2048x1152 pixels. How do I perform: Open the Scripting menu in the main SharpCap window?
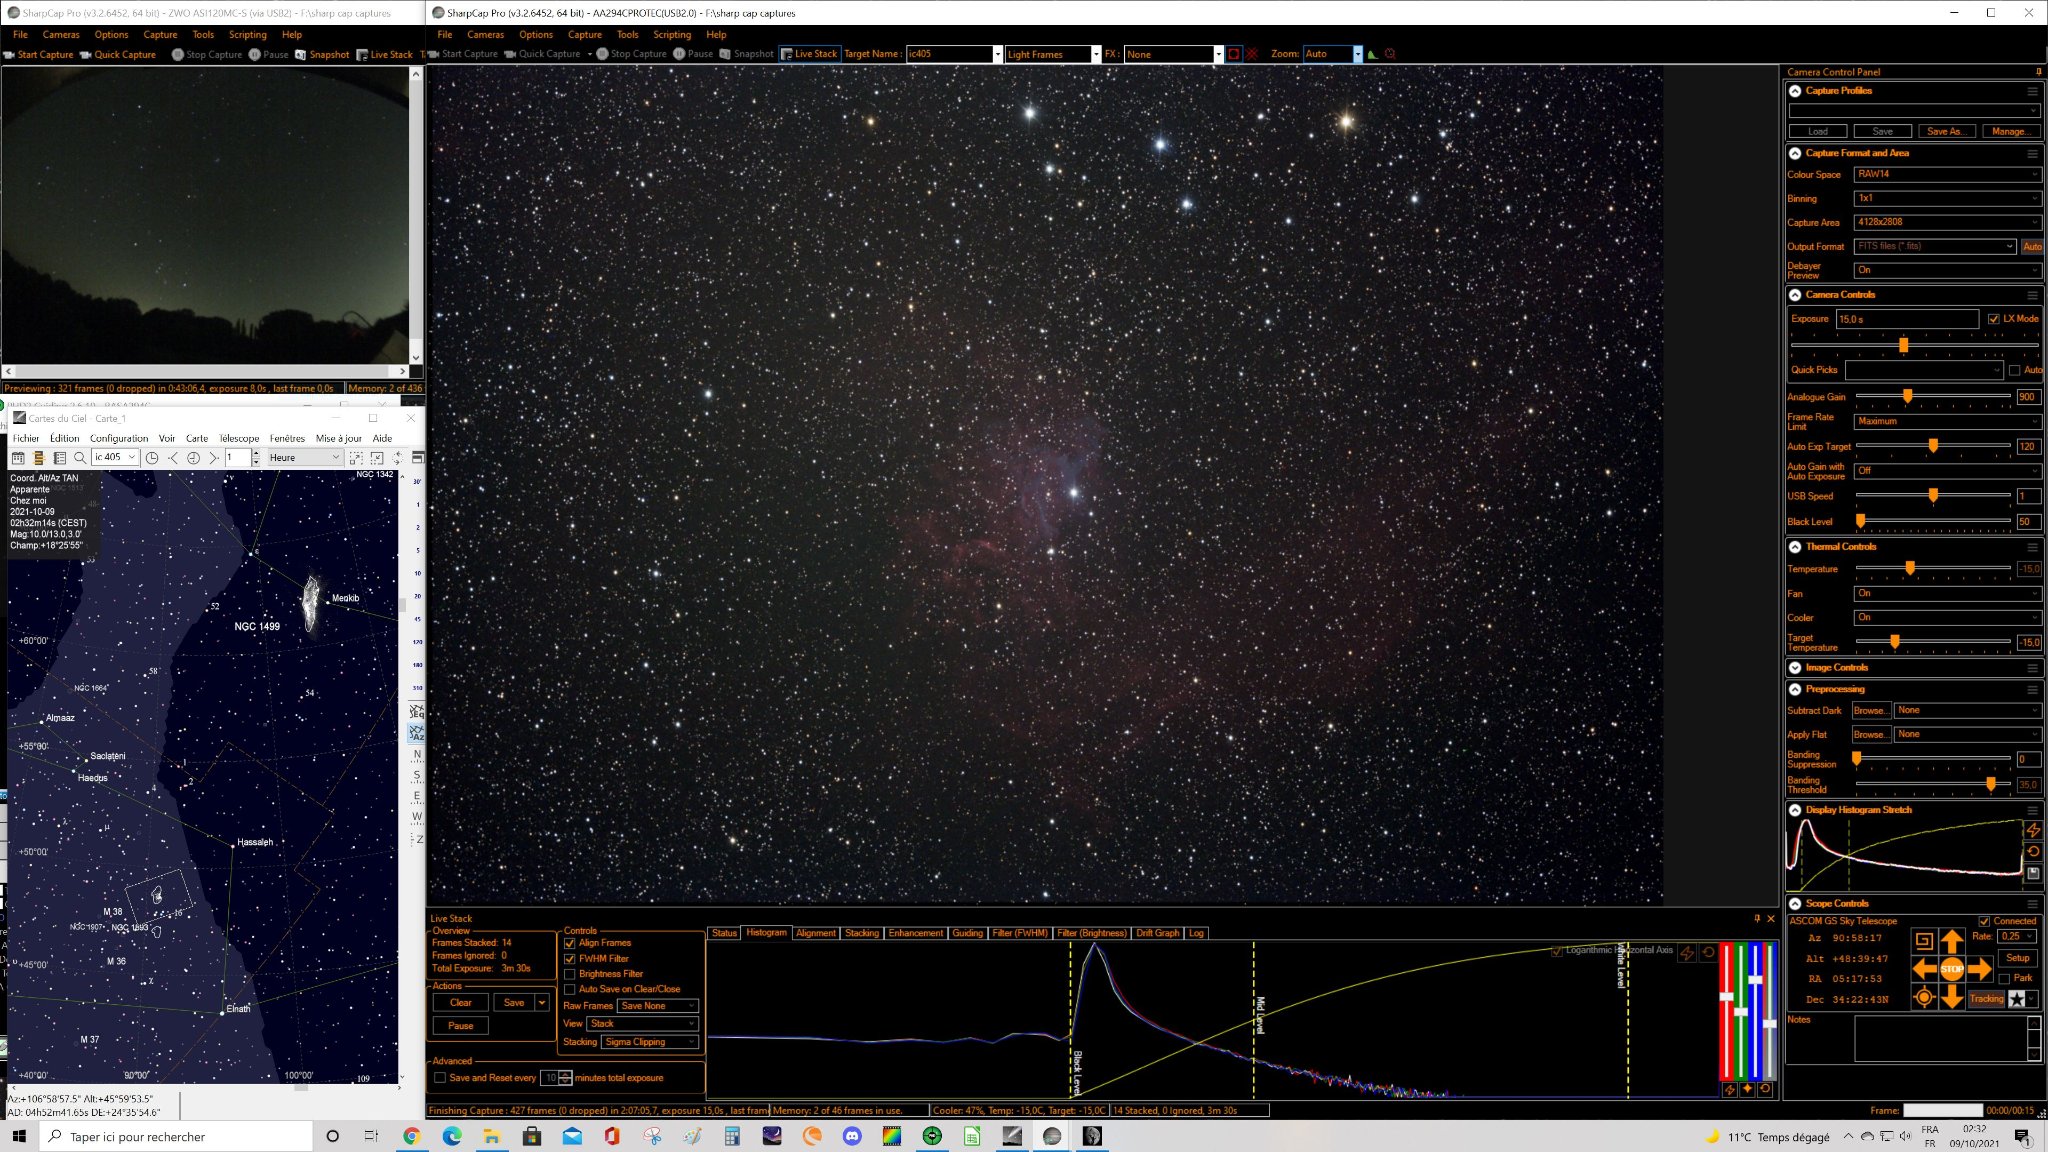pos(672,34)
